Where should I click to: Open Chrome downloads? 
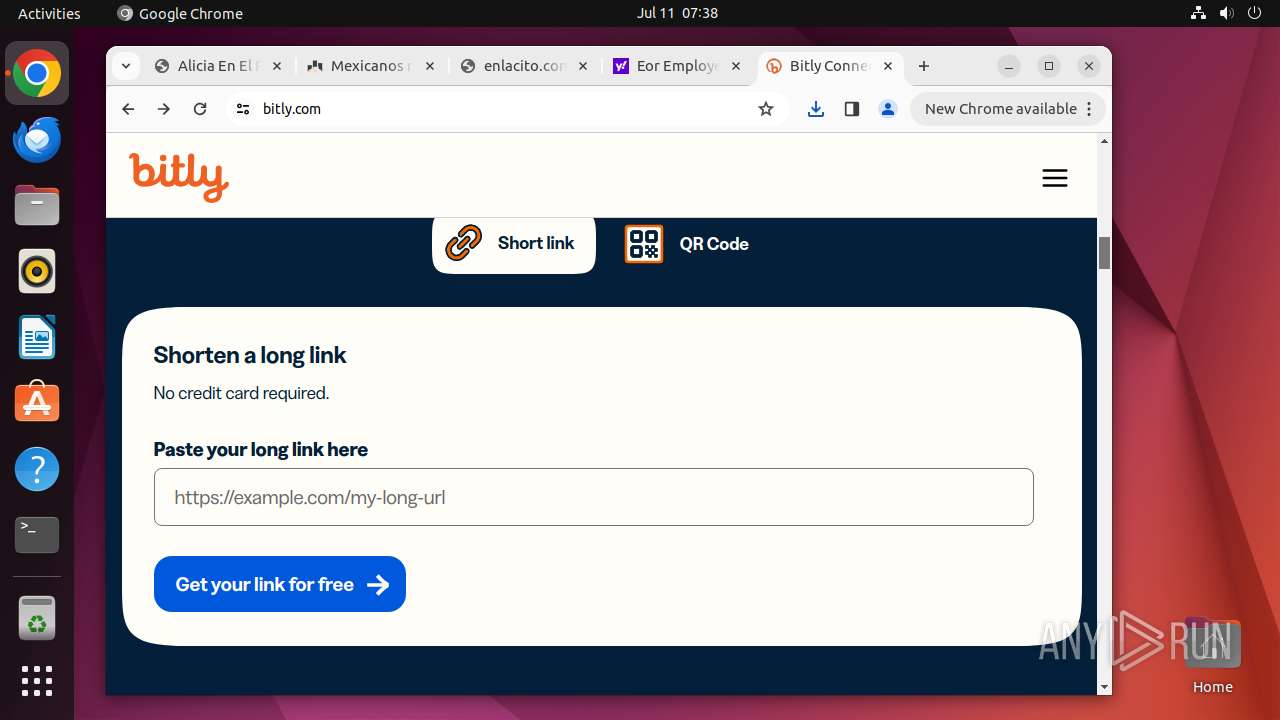pyautogui.click(x=816, y=109)
